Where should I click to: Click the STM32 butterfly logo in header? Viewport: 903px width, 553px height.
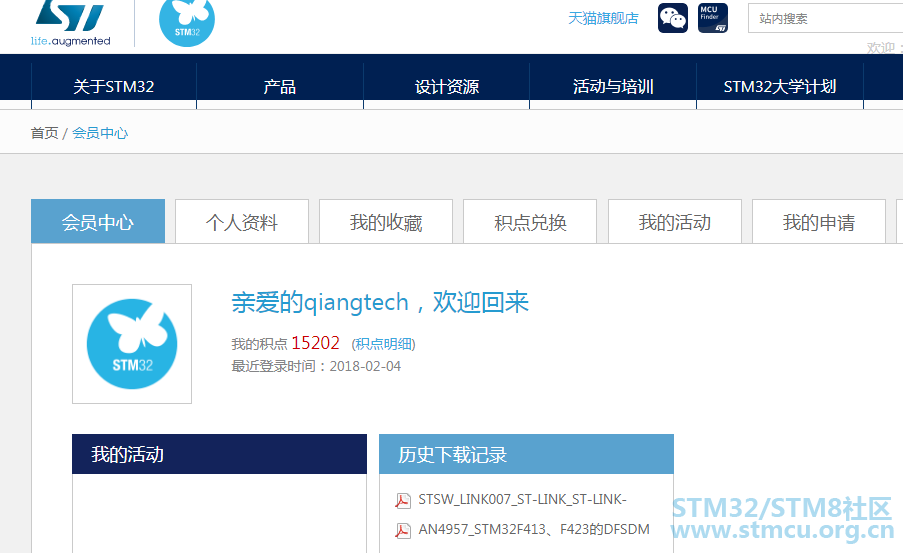click(x=187, y=22)
